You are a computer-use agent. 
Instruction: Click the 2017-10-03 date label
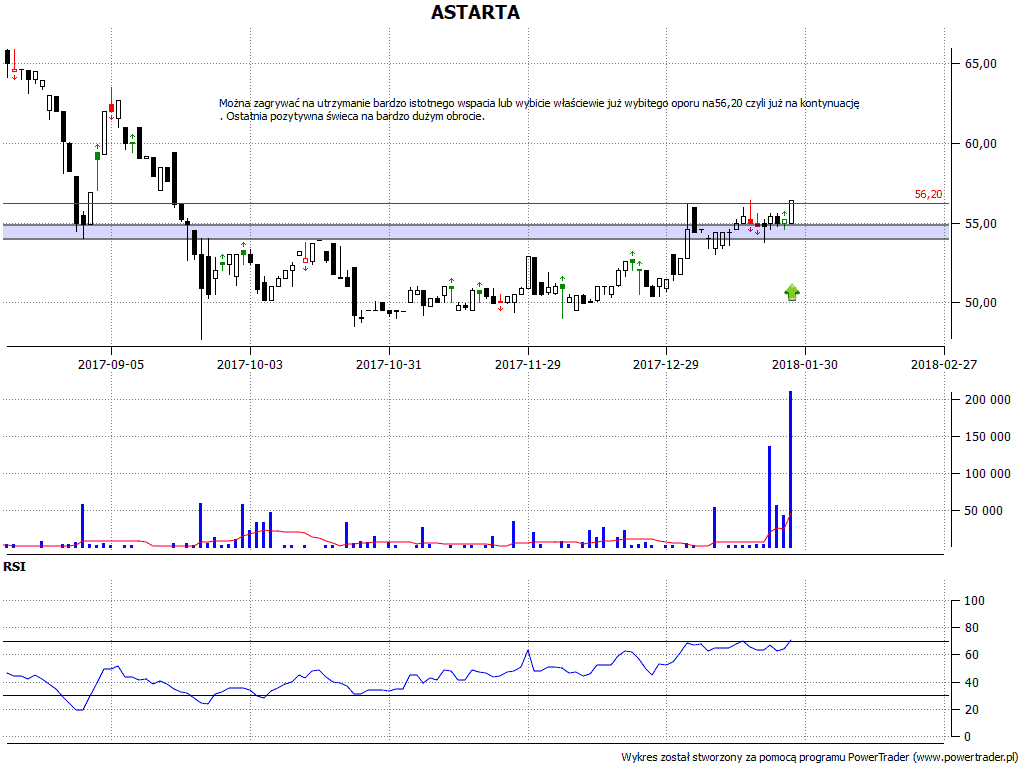(x=250, y=365)
